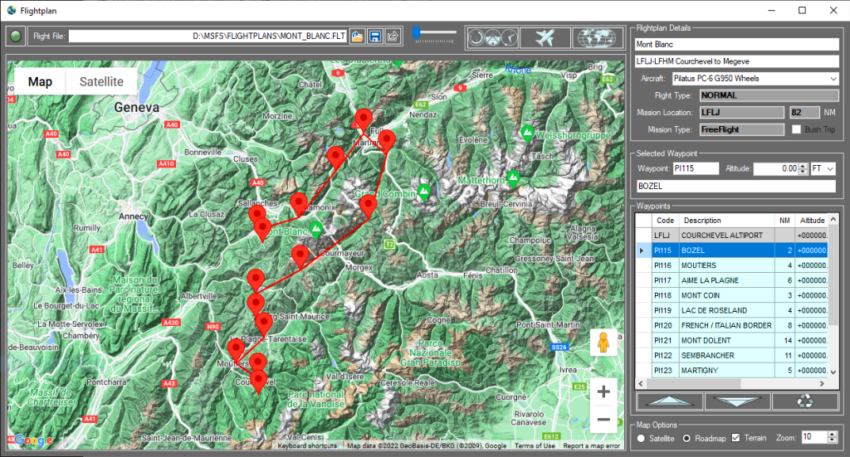
Task: Click the slider handle in the top toolbar
Action: click(418, 33)
